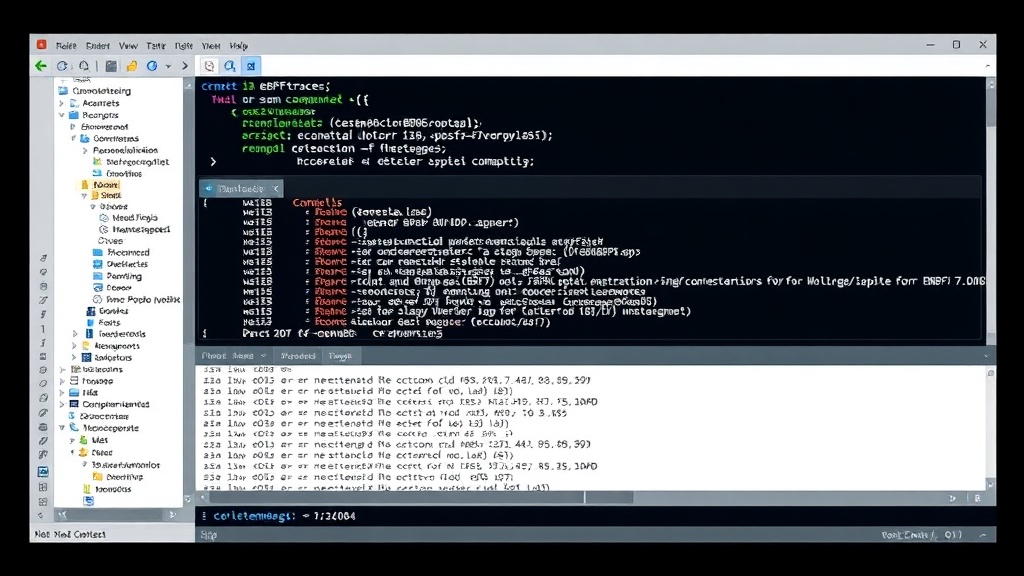Open the View menu
This screenshot has width=1024, height=576.
tap(128, 46)
